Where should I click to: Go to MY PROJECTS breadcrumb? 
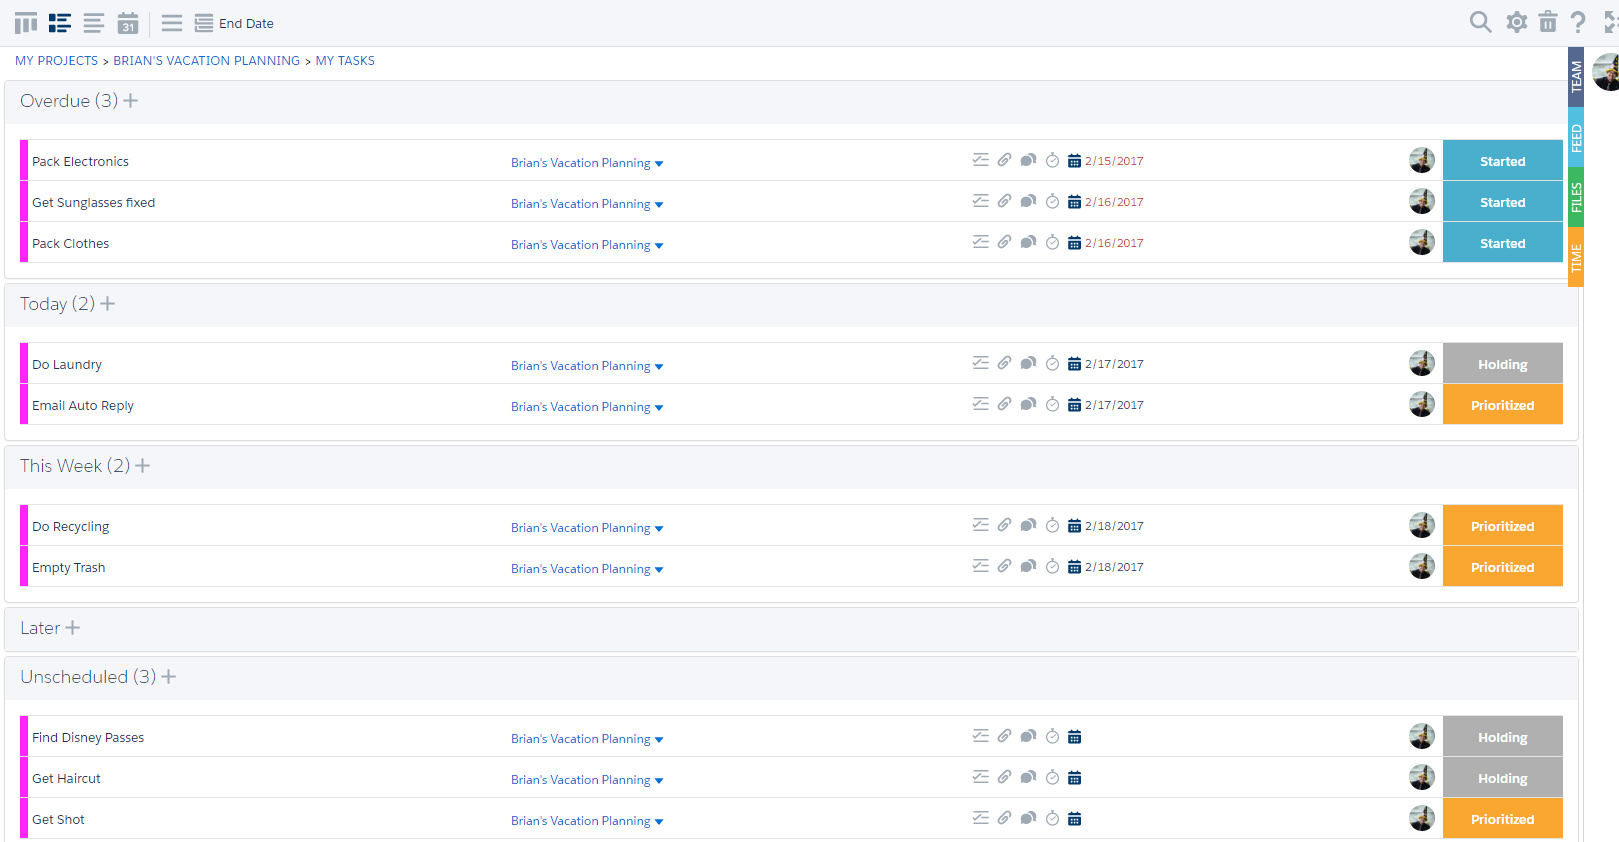point(56,61)
